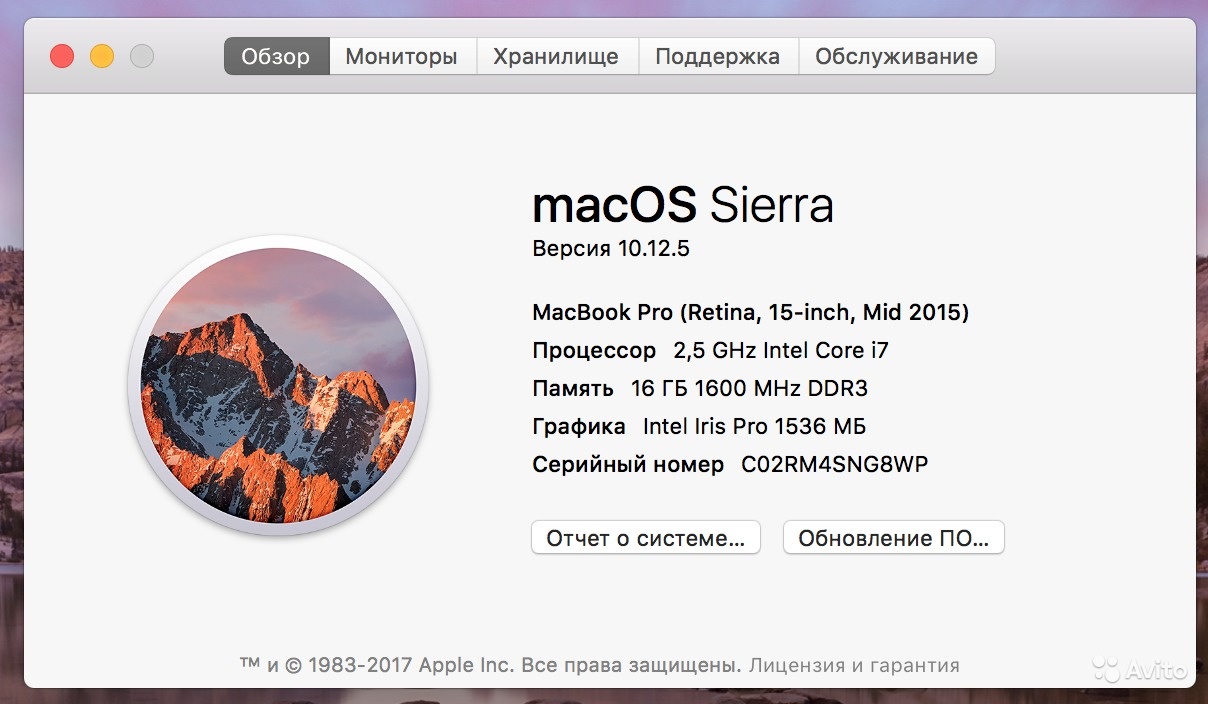
Task: Click the greyed-out zoom window button
Action: pos(142,56)
